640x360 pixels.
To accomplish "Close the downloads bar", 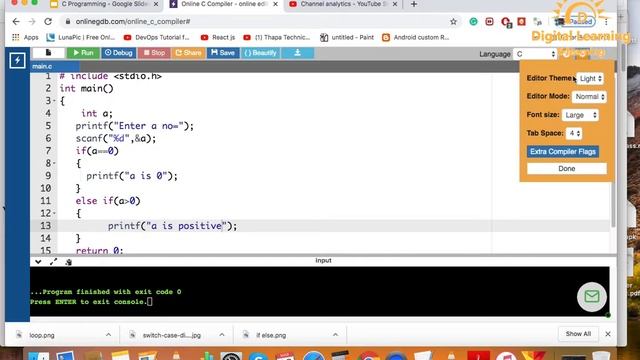I will coord(608,334).
